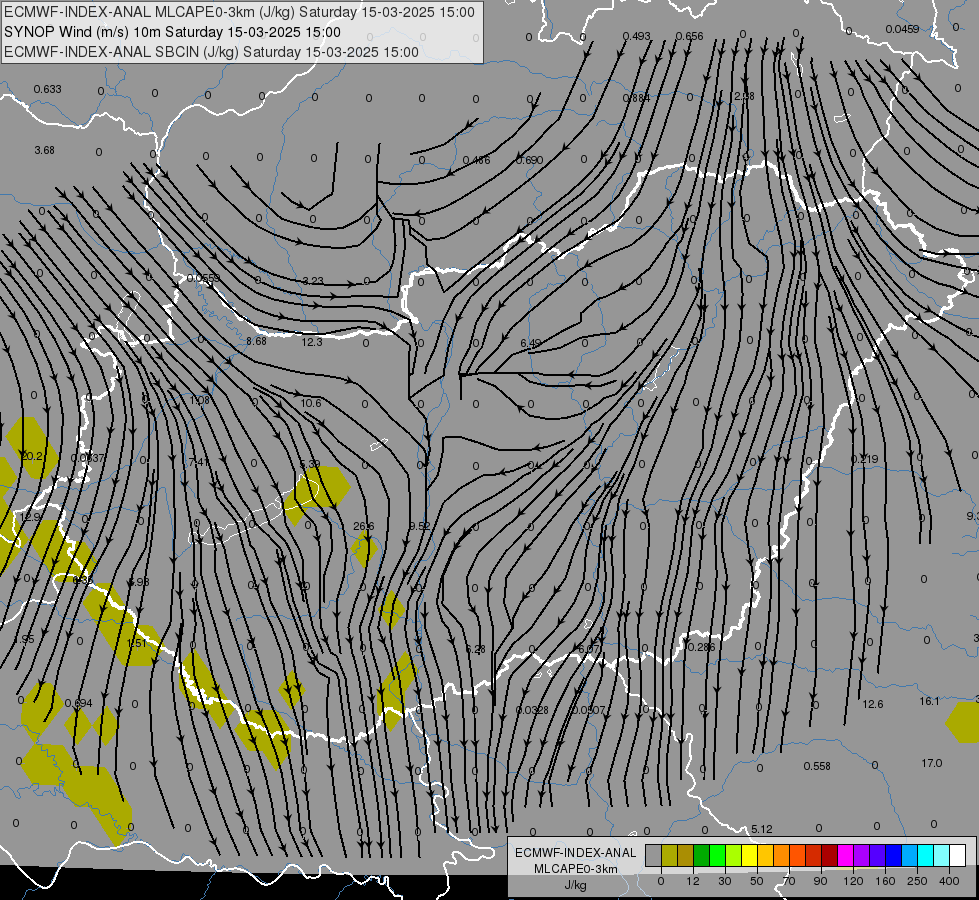The width and height of the screenshot is (979, 900).
Task: Click the legend tick label 50
Action: (x=757, y=881)
